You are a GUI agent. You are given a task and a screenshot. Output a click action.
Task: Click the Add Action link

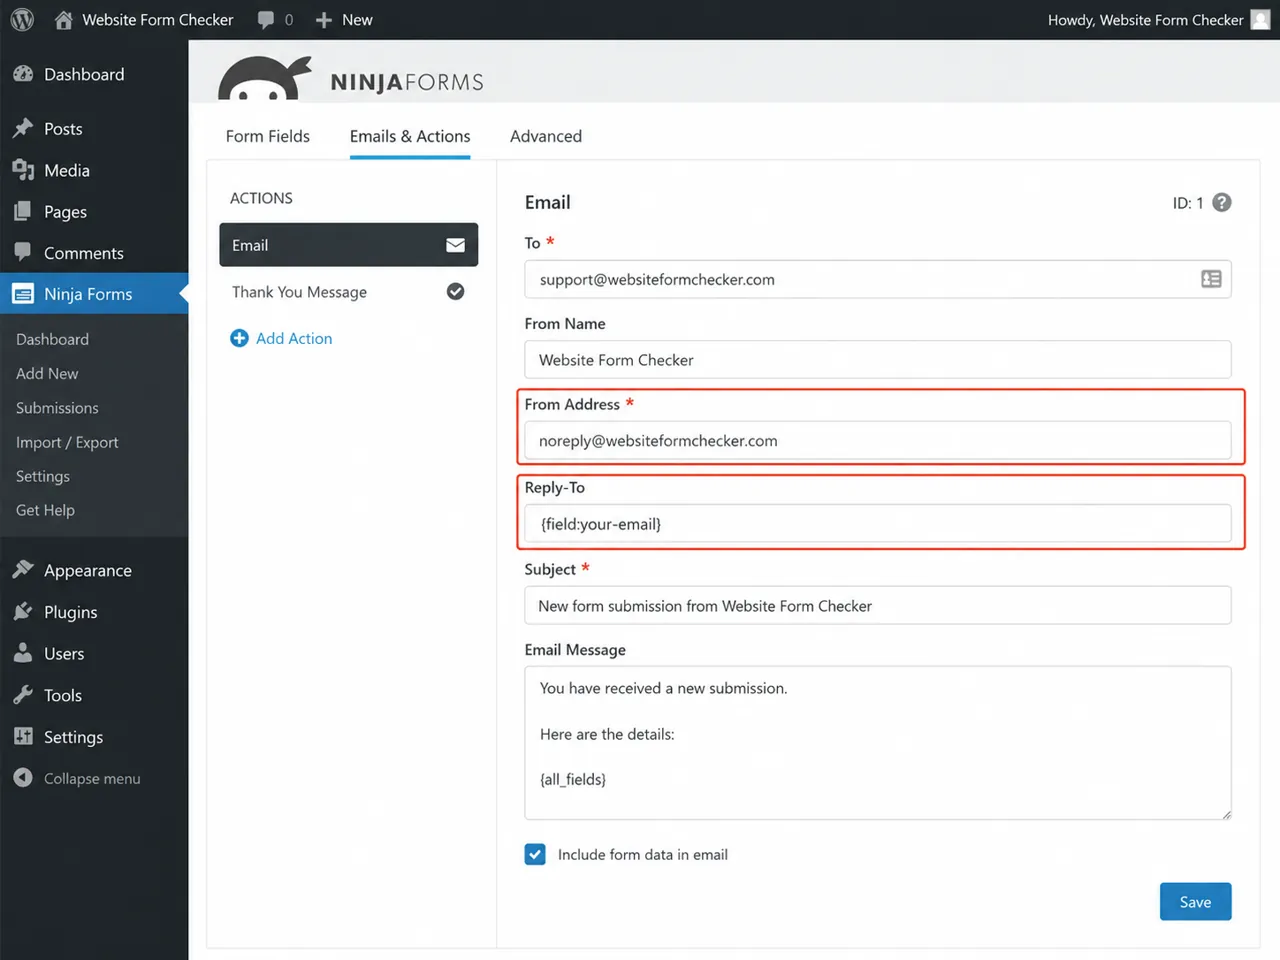[x=294, y=338]
